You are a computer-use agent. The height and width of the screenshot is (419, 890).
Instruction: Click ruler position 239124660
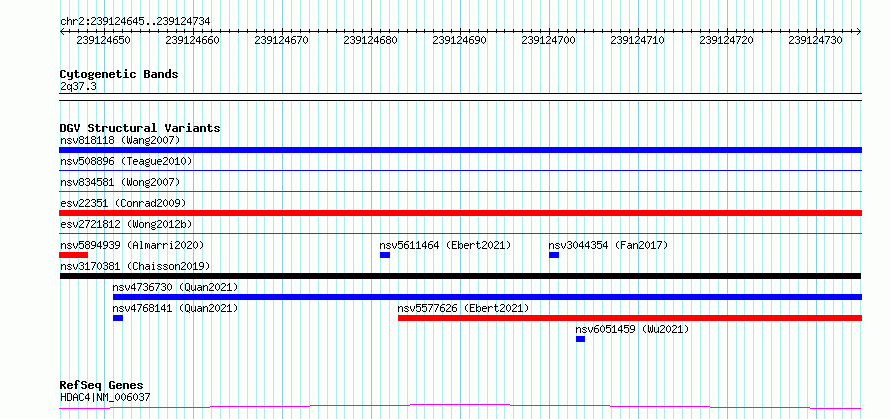(x=192, y=40)
